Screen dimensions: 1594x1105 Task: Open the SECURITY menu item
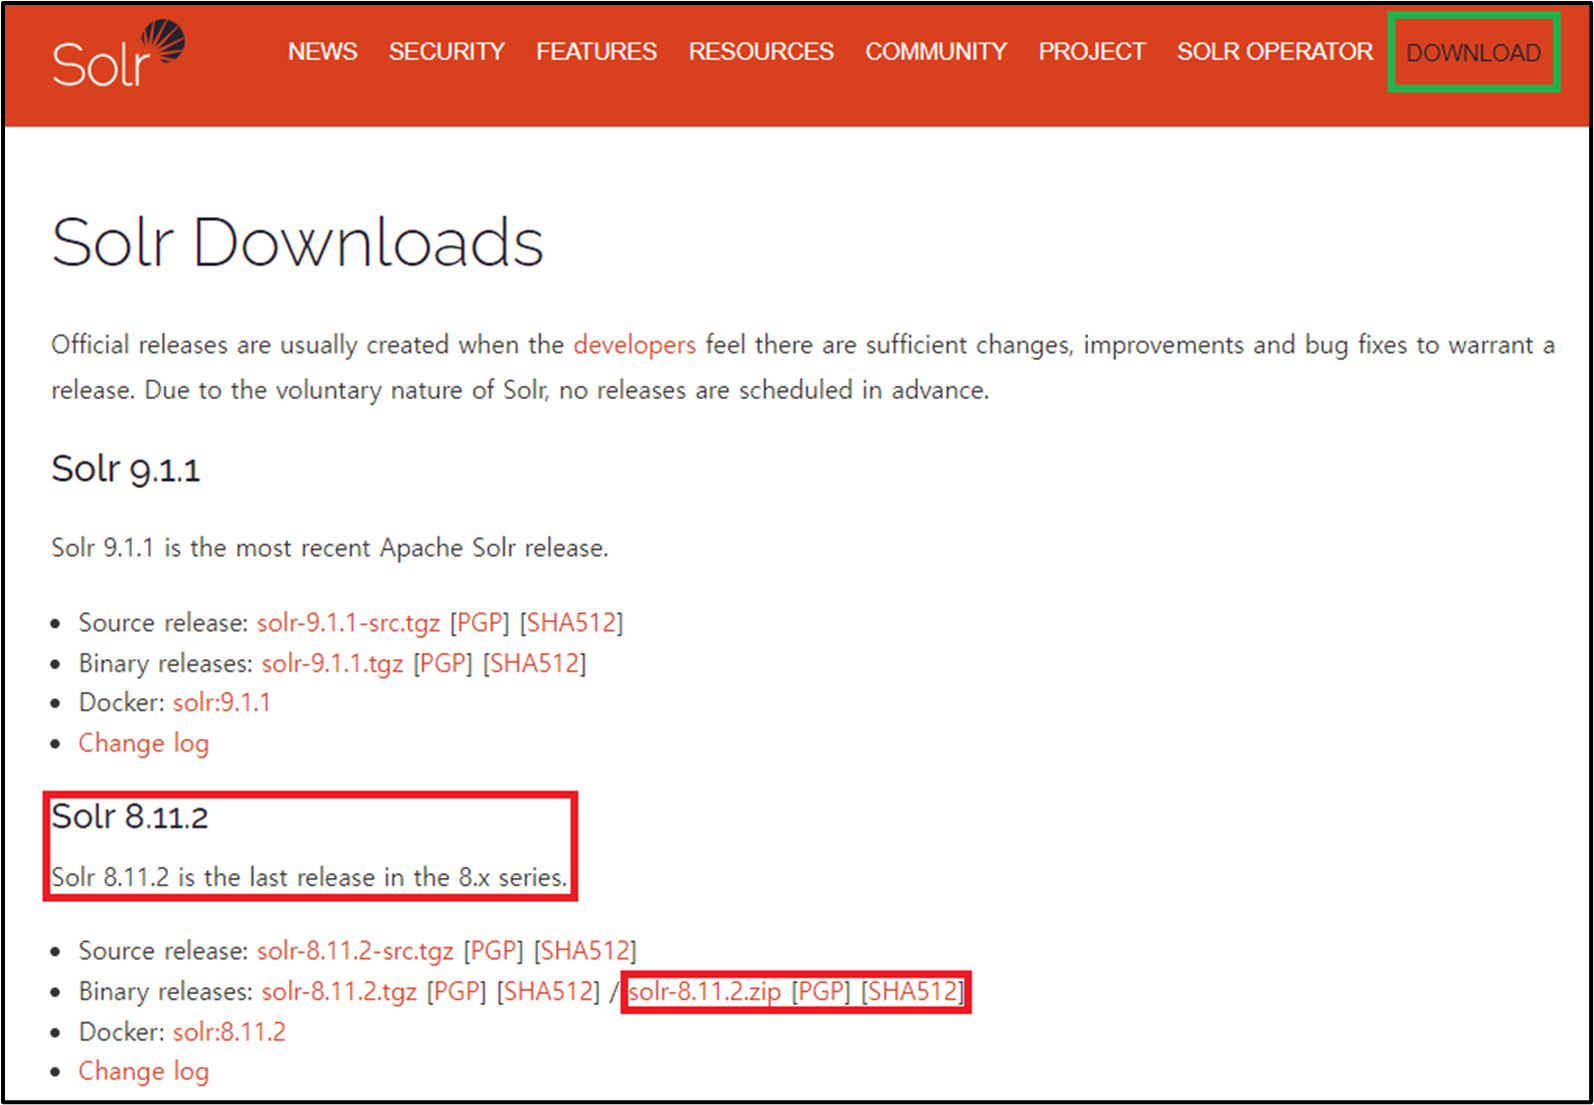tap(446, 52)
